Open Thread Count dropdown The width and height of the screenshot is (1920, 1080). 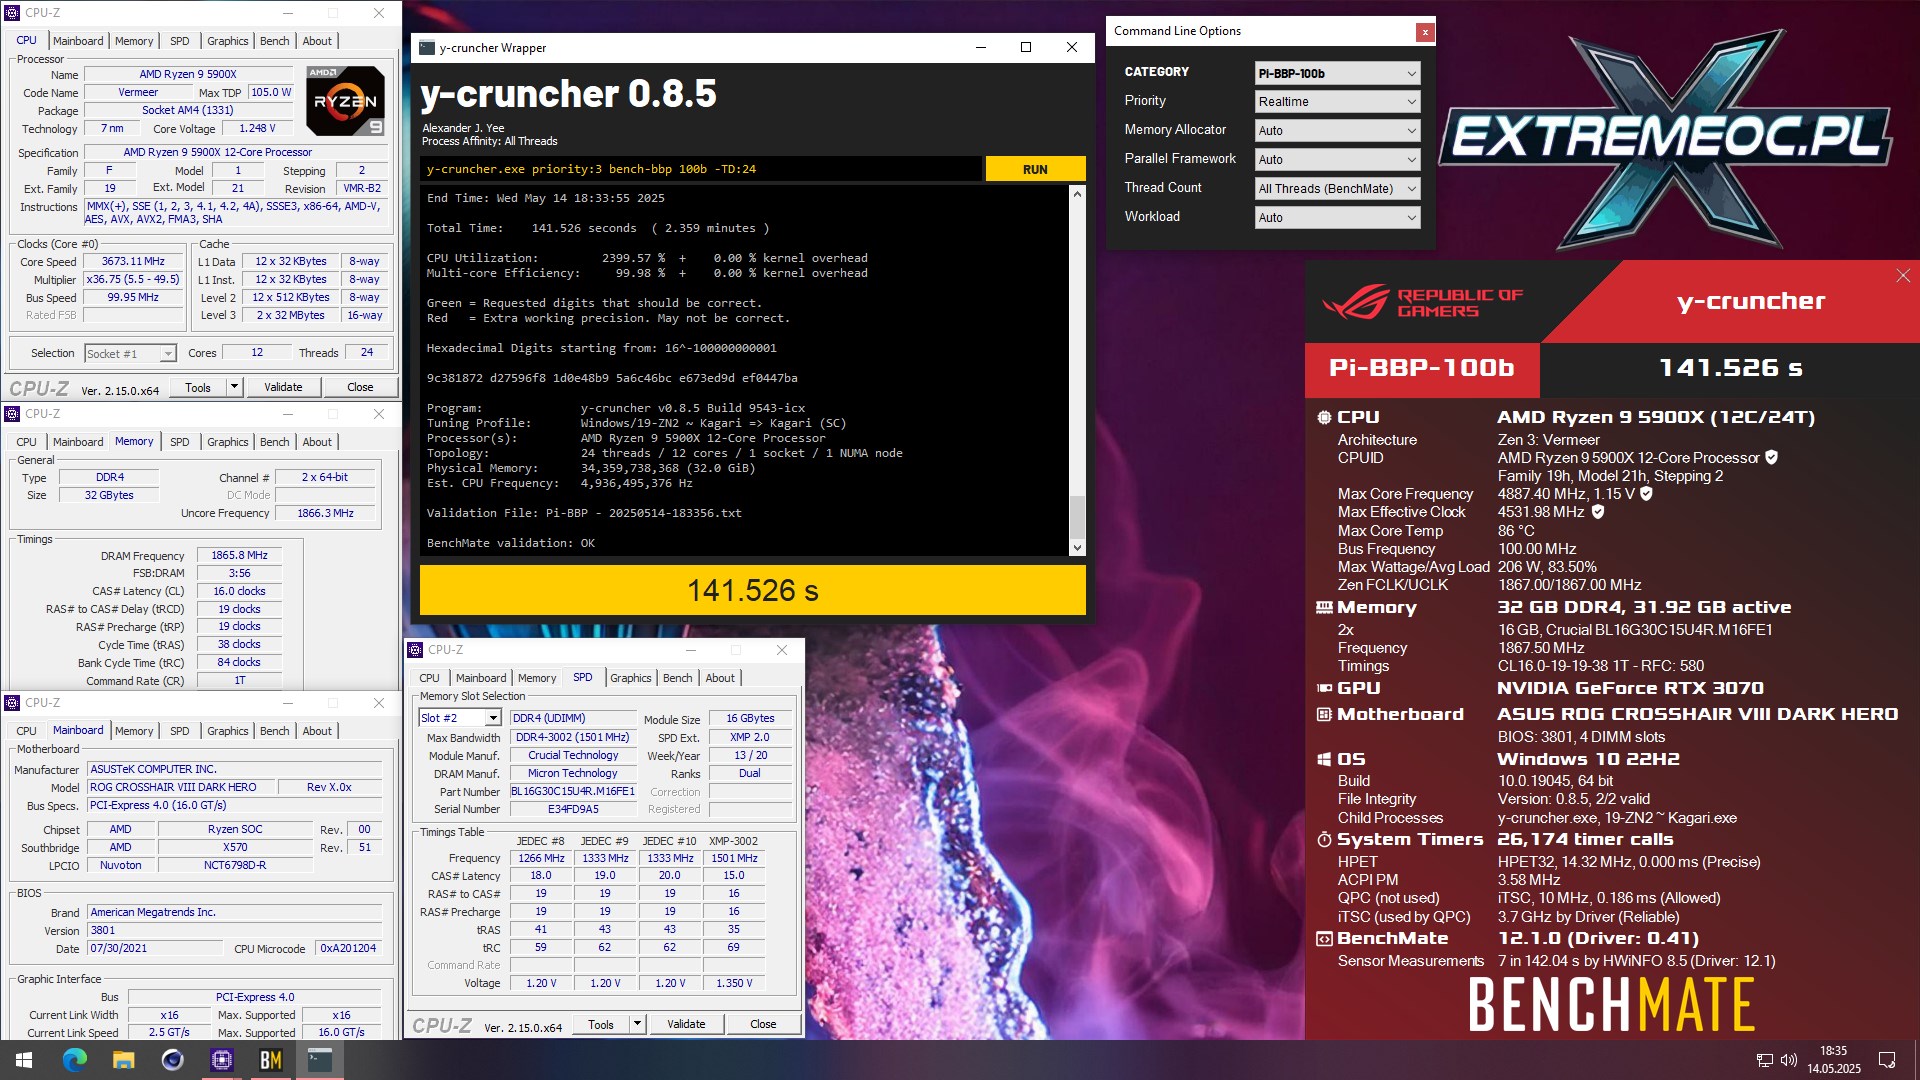click(1337, 189)
